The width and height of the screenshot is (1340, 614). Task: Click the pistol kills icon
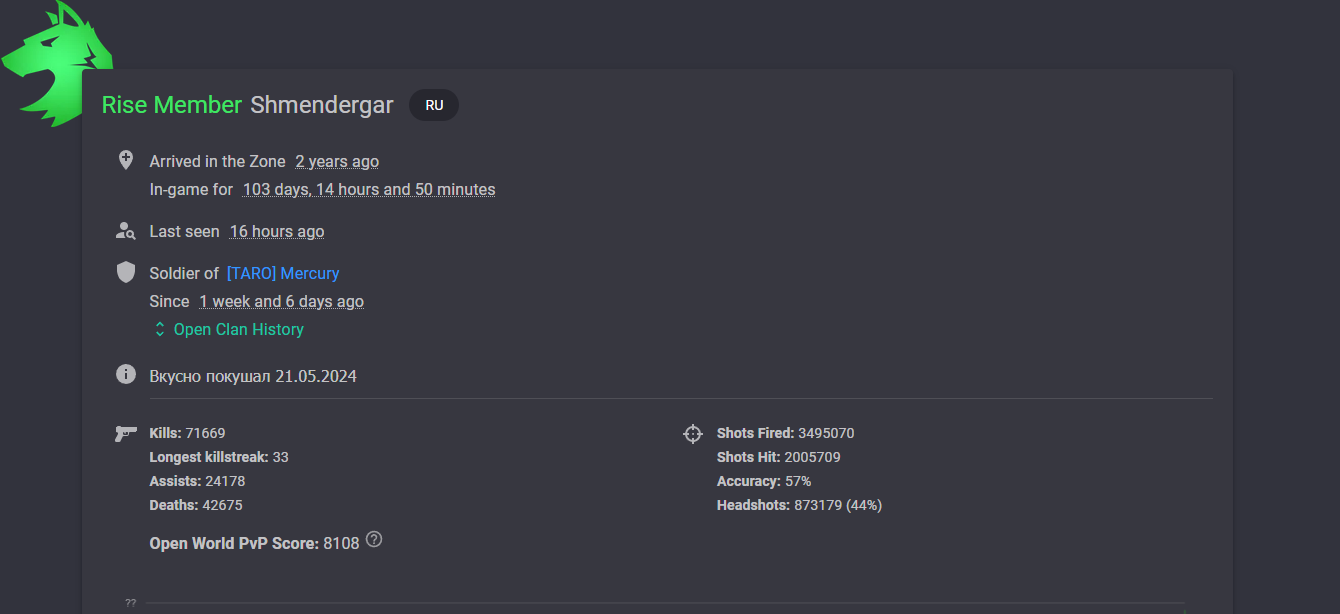126,433
